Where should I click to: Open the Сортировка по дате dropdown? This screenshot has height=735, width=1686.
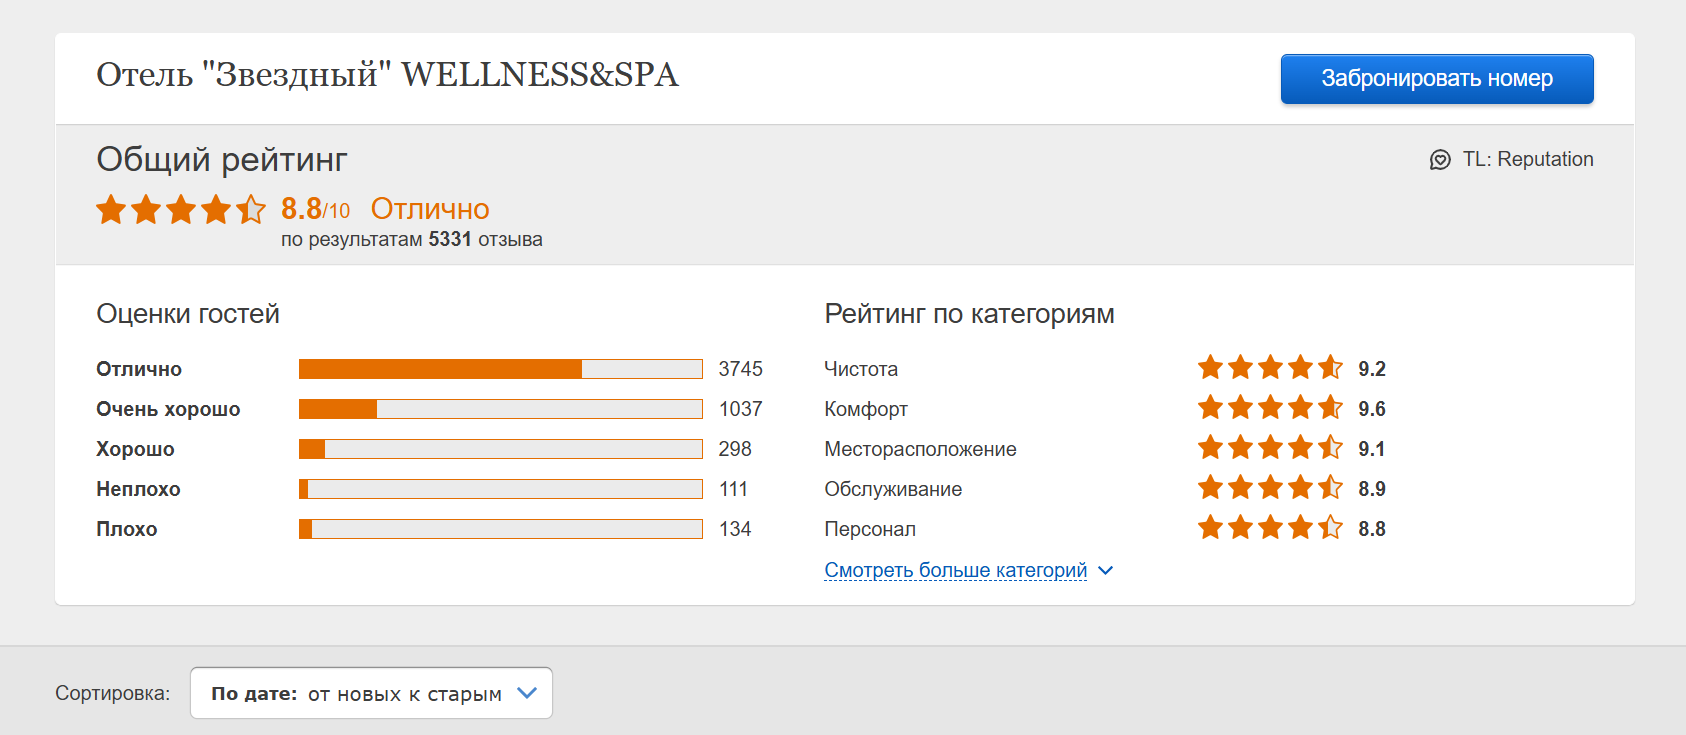(x=371, y=693)
